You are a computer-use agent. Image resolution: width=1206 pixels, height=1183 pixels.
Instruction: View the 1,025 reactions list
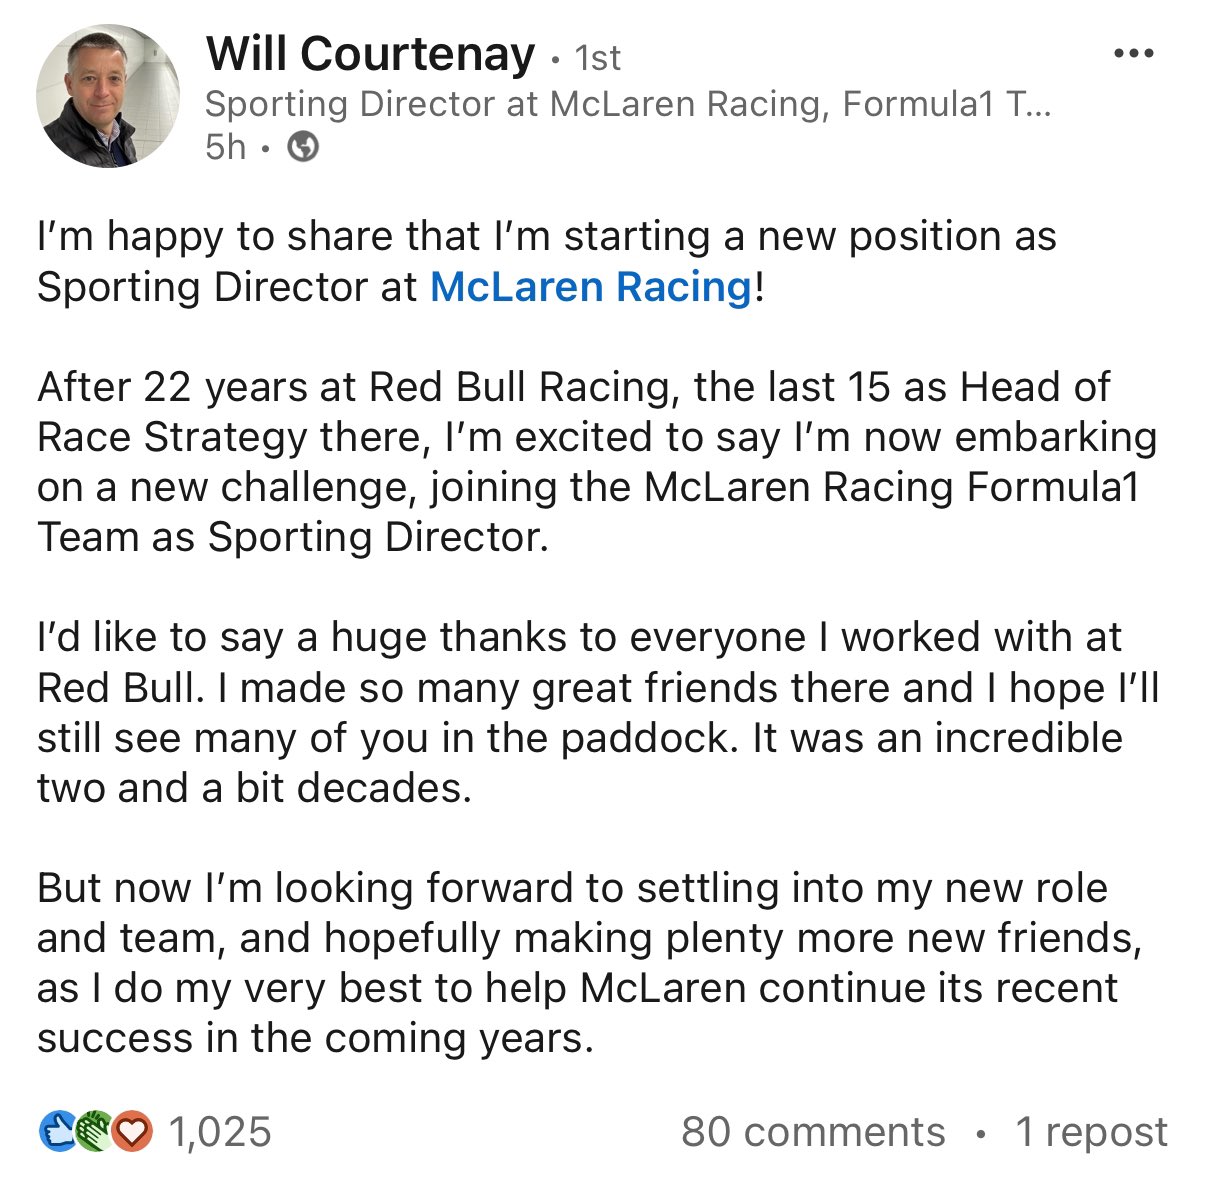point(220,1132)
